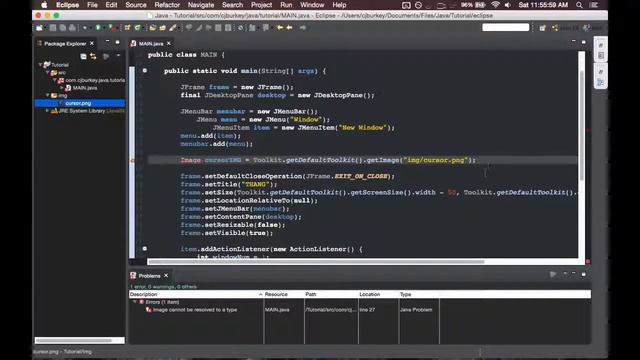640x360 pixels.
Task: Click the Open Task toolbar icon
Action: (x=162, y=28)
